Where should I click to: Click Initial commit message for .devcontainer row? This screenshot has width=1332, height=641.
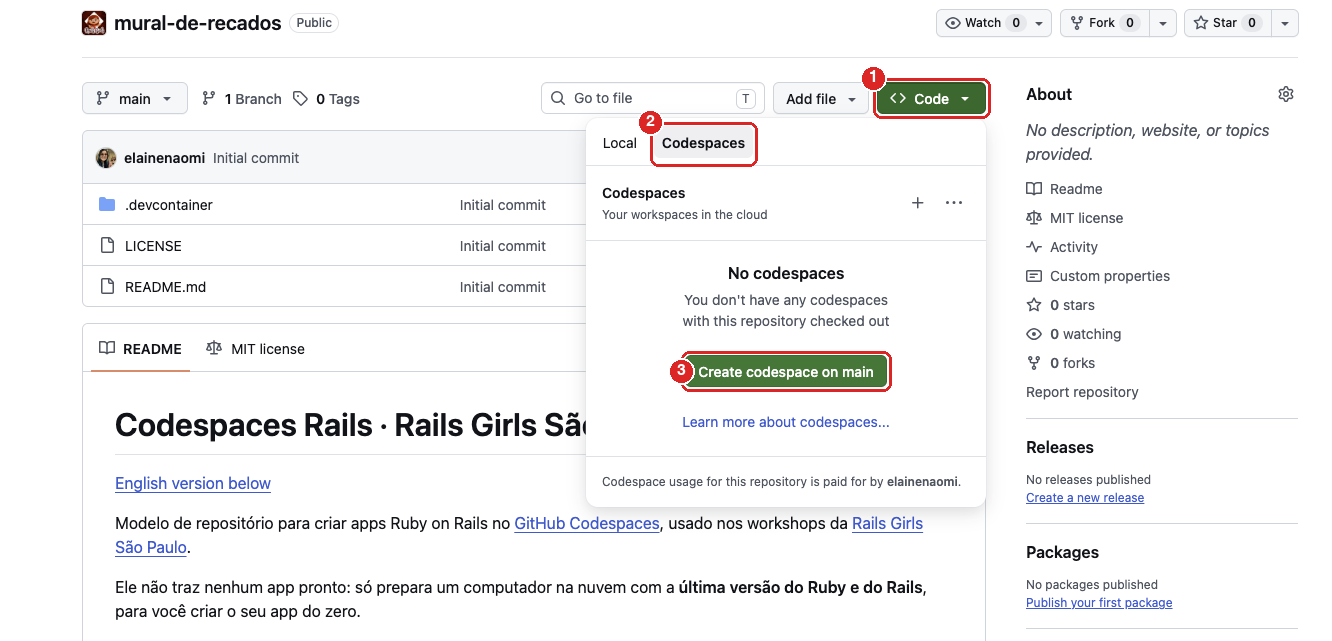pyautogui.click(x=503, y=205)
